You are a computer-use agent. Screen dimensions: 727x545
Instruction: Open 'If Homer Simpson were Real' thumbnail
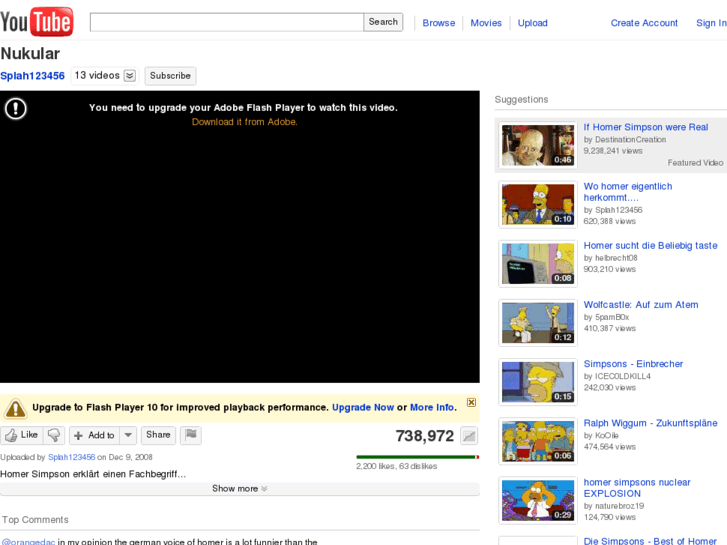(538, 146)
